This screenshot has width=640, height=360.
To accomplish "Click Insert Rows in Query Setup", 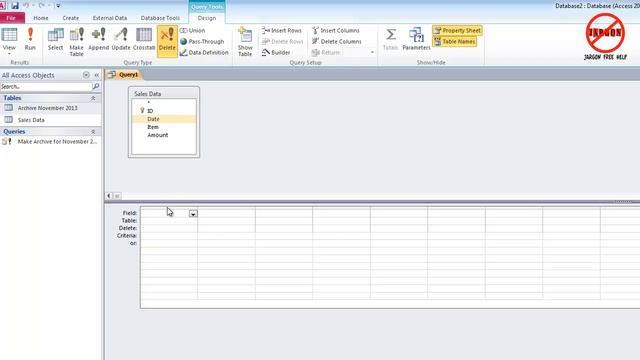I will tap(282, 31).
